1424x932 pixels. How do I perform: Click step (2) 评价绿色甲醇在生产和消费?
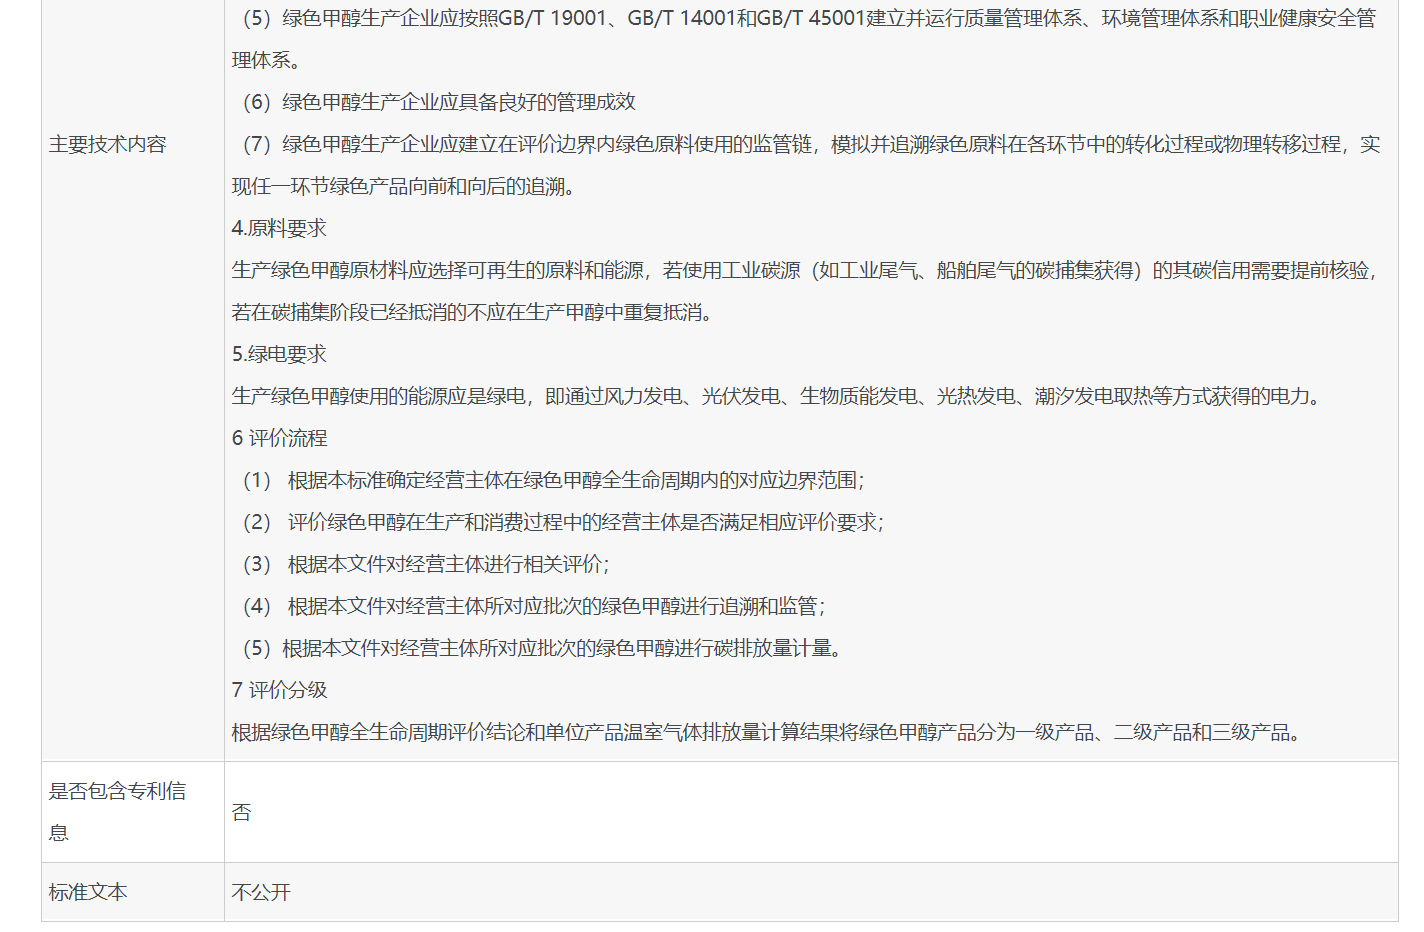[563, 522]
